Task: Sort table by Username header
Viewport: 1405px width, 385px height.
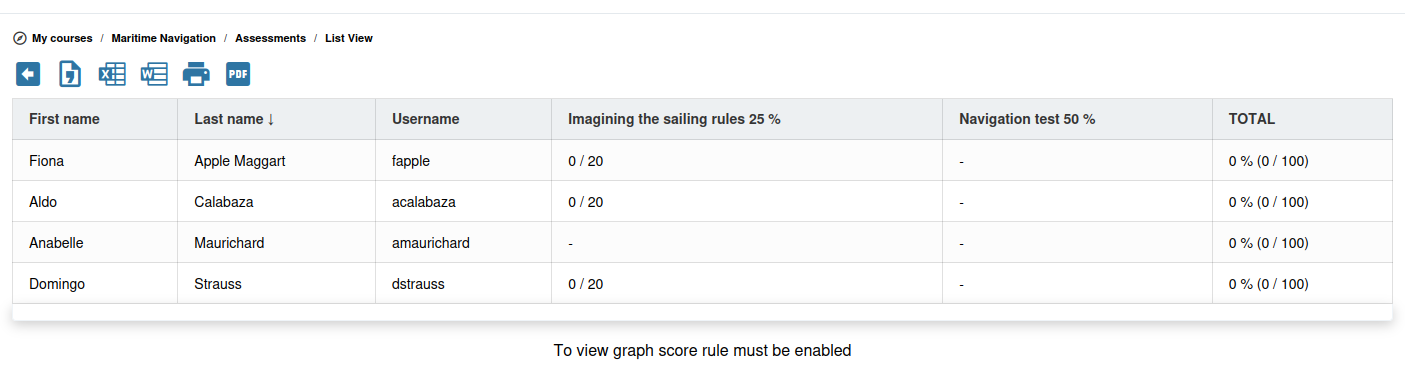Action: pyautogui.click(x=426, y=119)
